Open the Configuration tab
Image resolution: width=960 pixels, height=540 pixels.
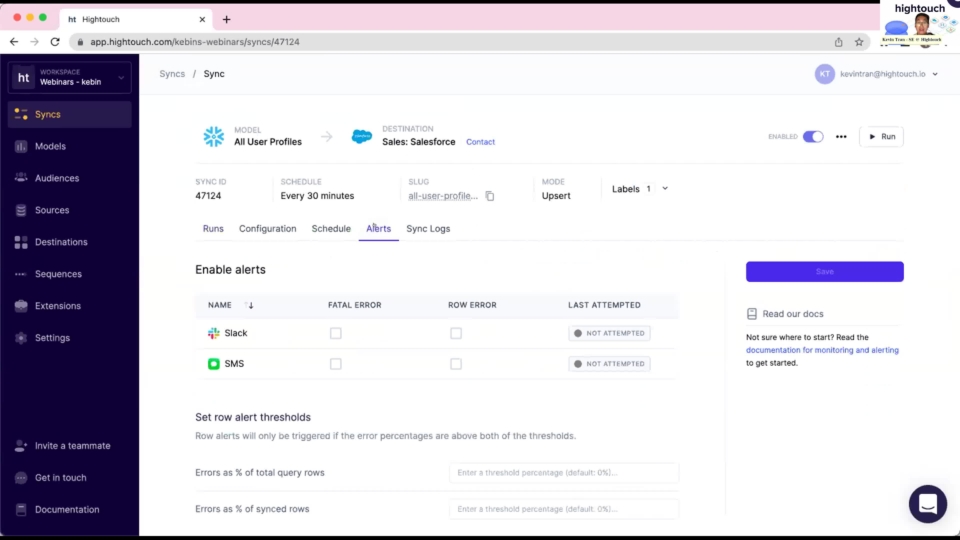(267, 229)
